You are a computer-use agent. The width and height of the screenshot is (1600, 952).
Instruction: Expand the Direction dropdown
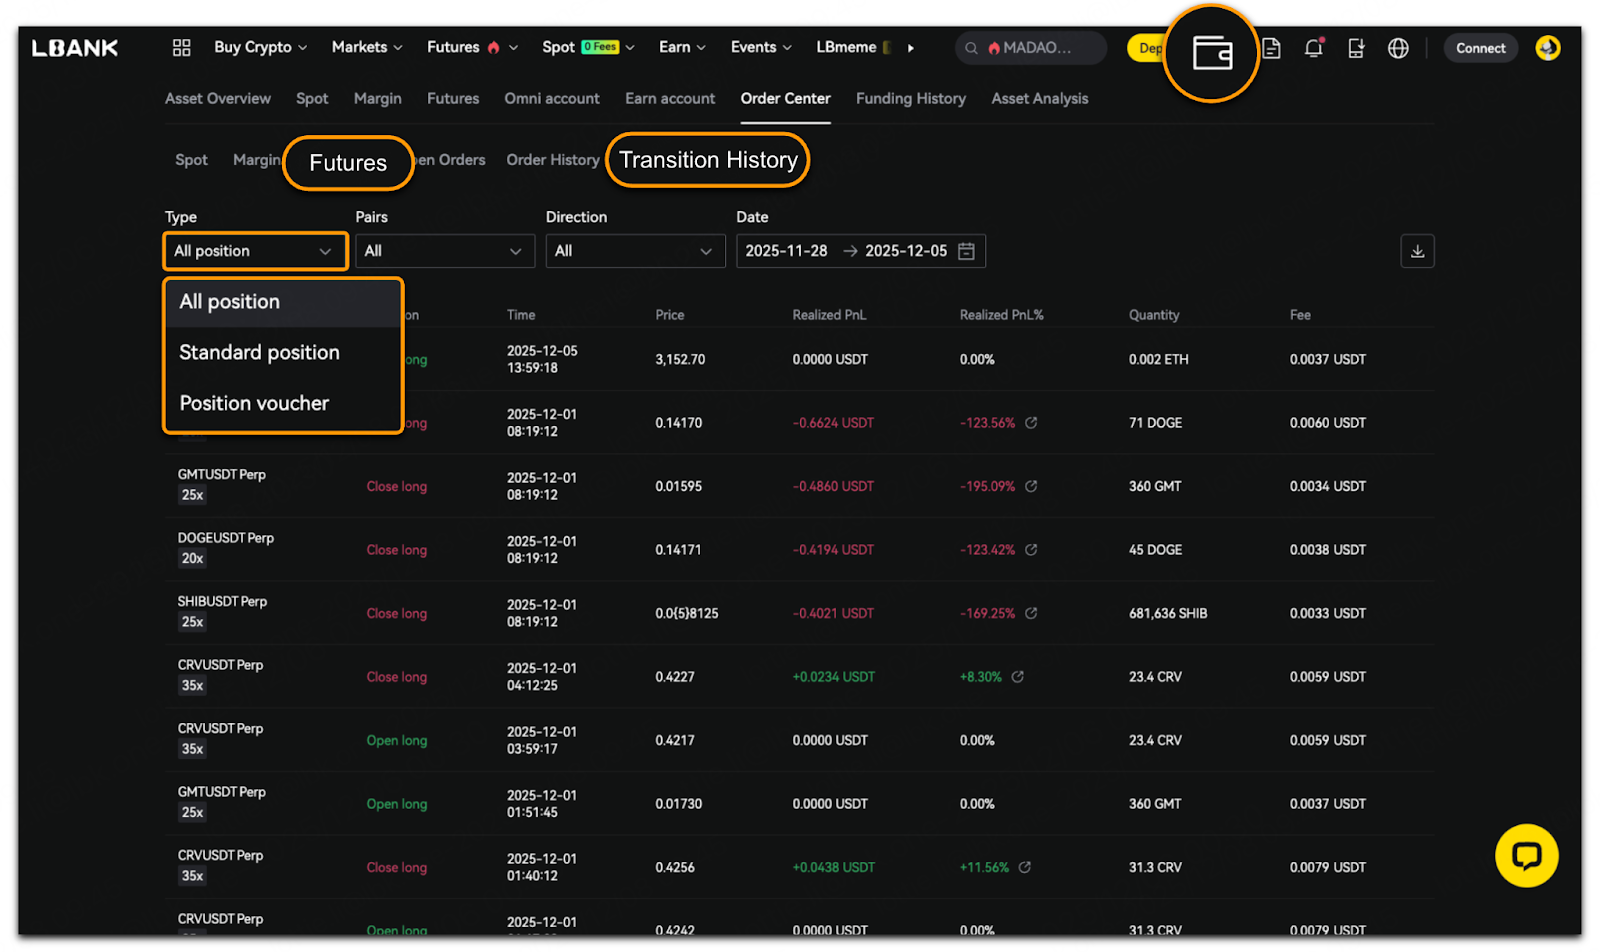(x=634, y=251)
